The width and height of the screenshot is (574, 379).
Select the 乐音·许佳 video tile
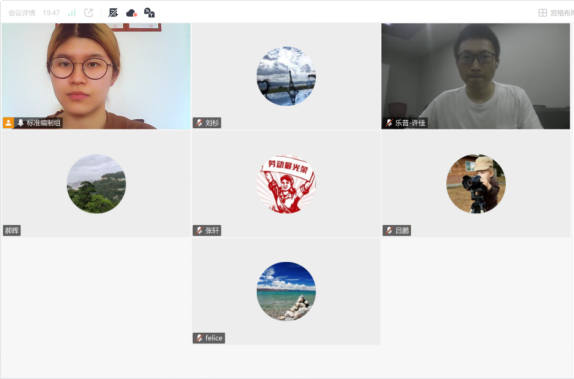tap(476, 76)
